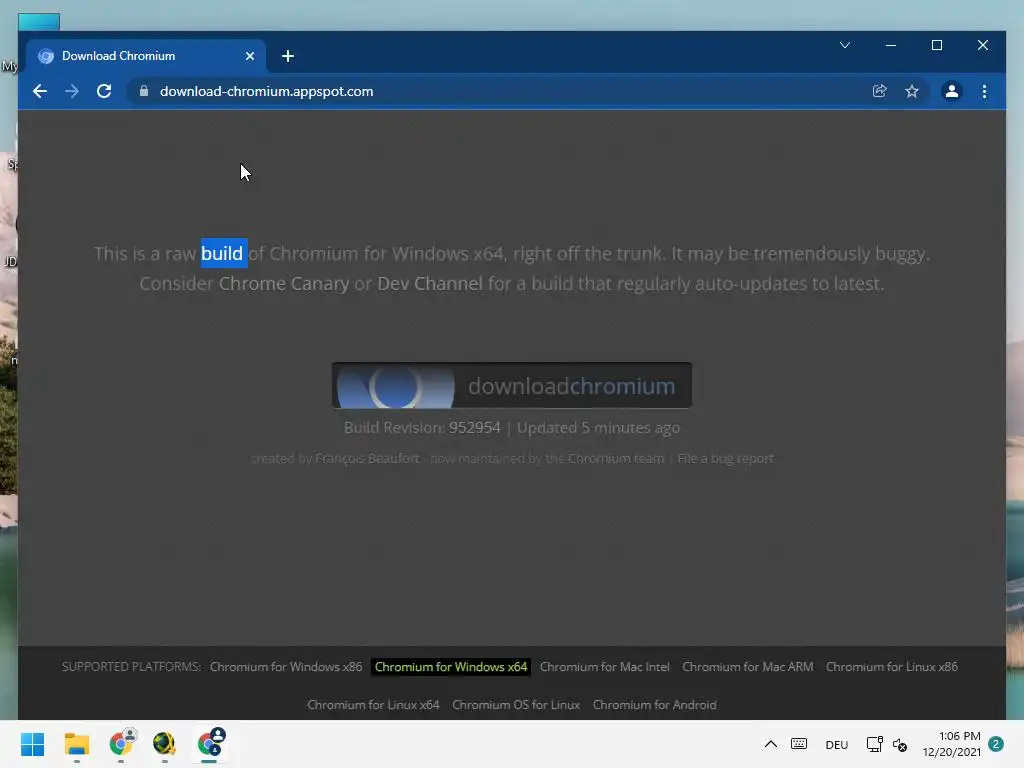The image size is (1024, 768).
Task: Select Chromium for Linux x86 platform
Action: [x=891, y=667]
